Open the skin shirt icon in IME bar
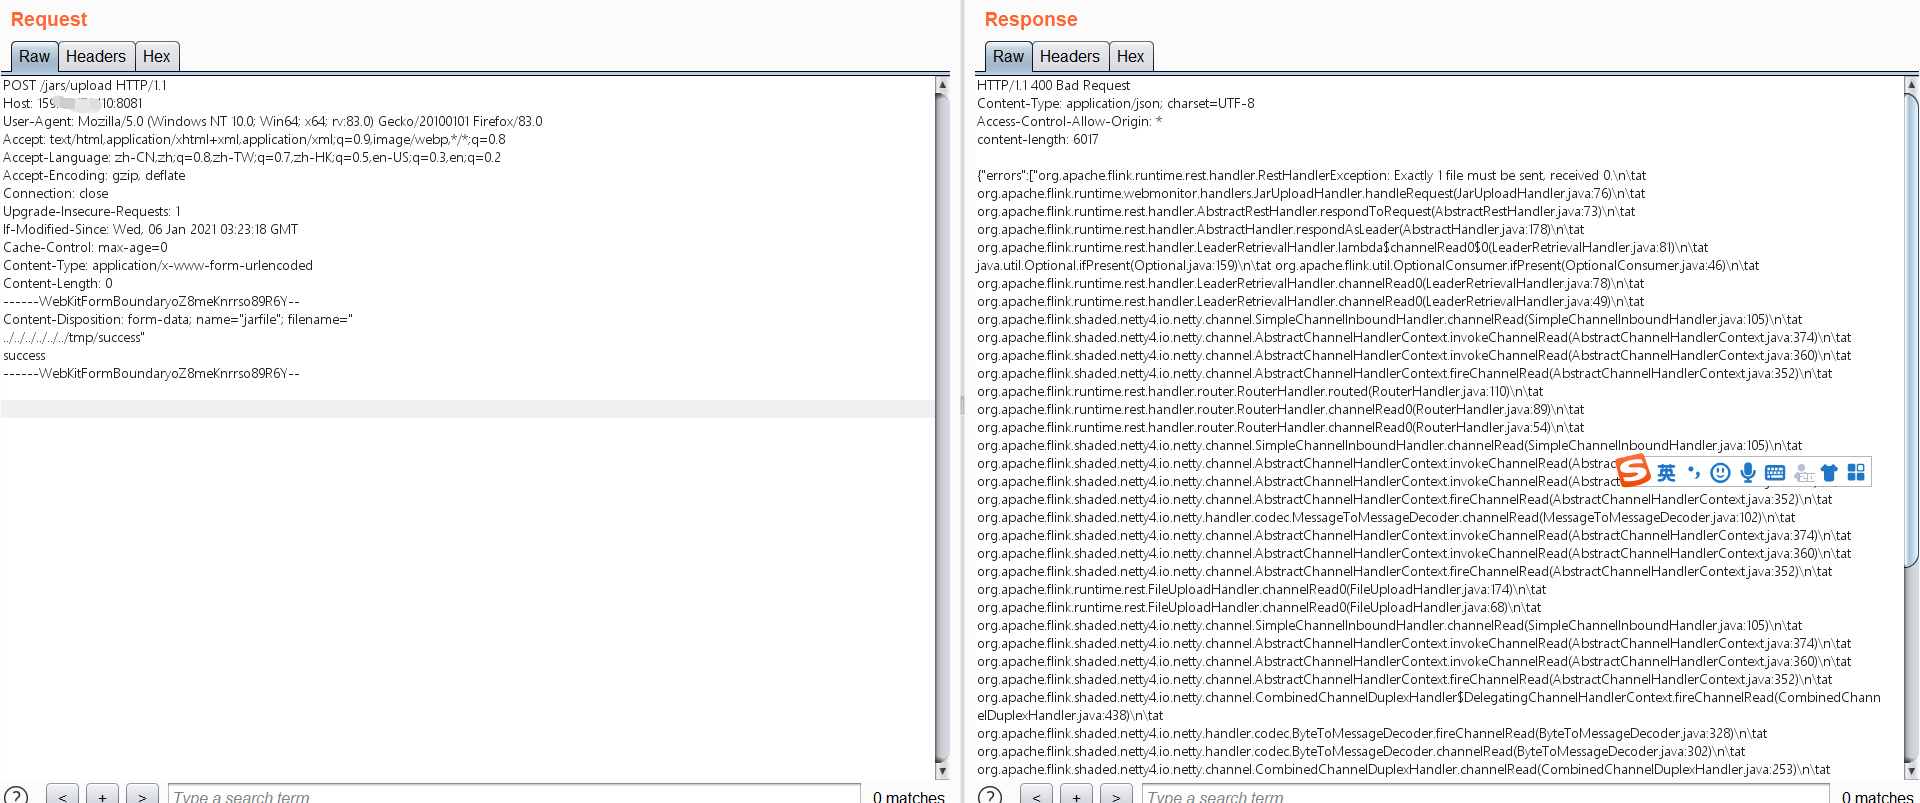 click(x=1829, y=473)
